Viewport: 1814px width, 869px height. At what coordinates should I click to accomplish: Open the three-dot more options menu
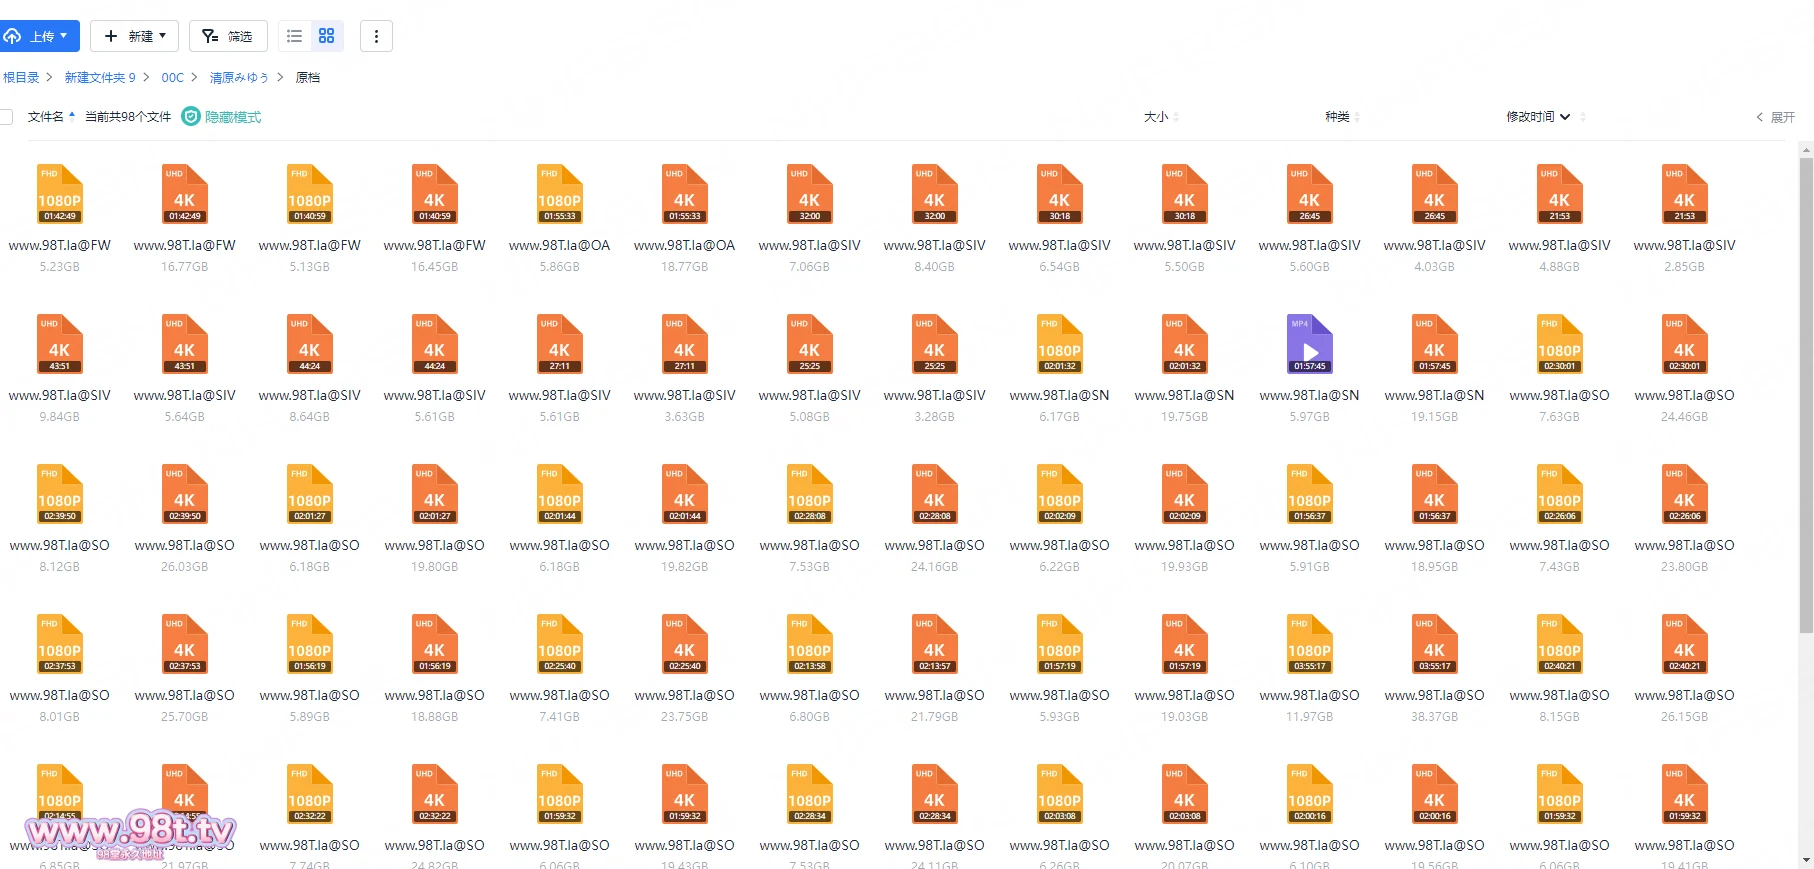coord(376,36)
